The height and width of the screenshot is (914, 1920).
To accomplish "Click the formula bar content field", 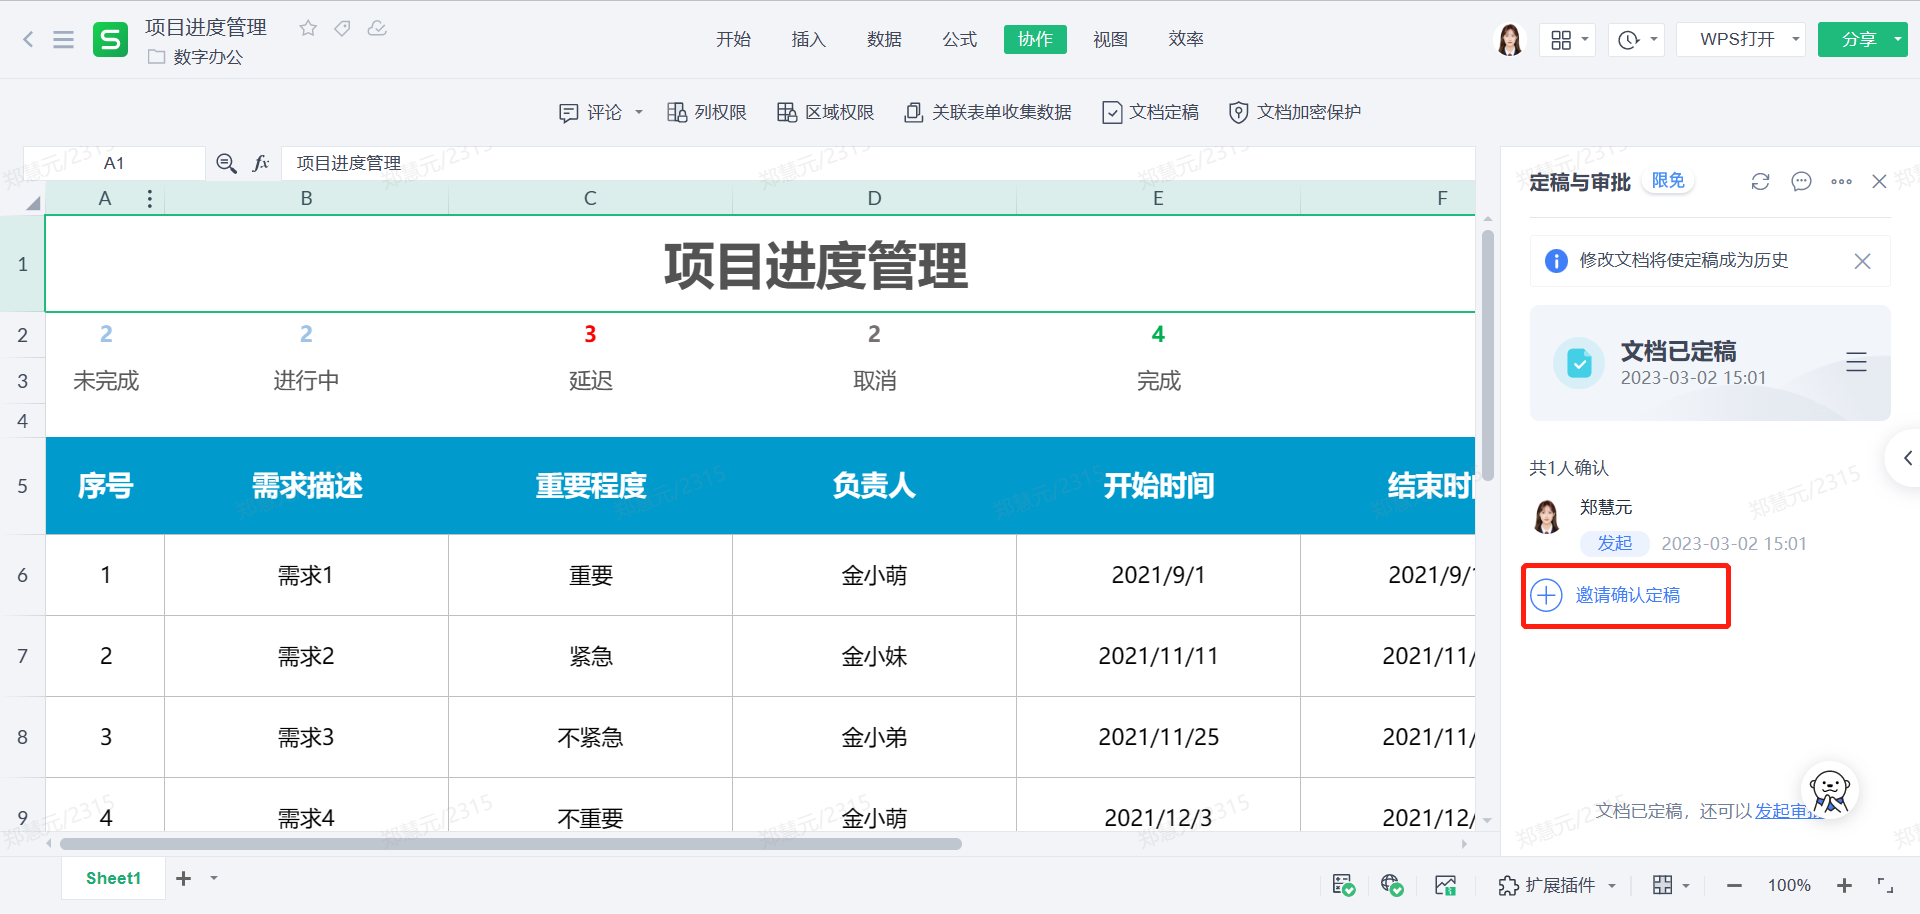I will (x=878, y=163).
